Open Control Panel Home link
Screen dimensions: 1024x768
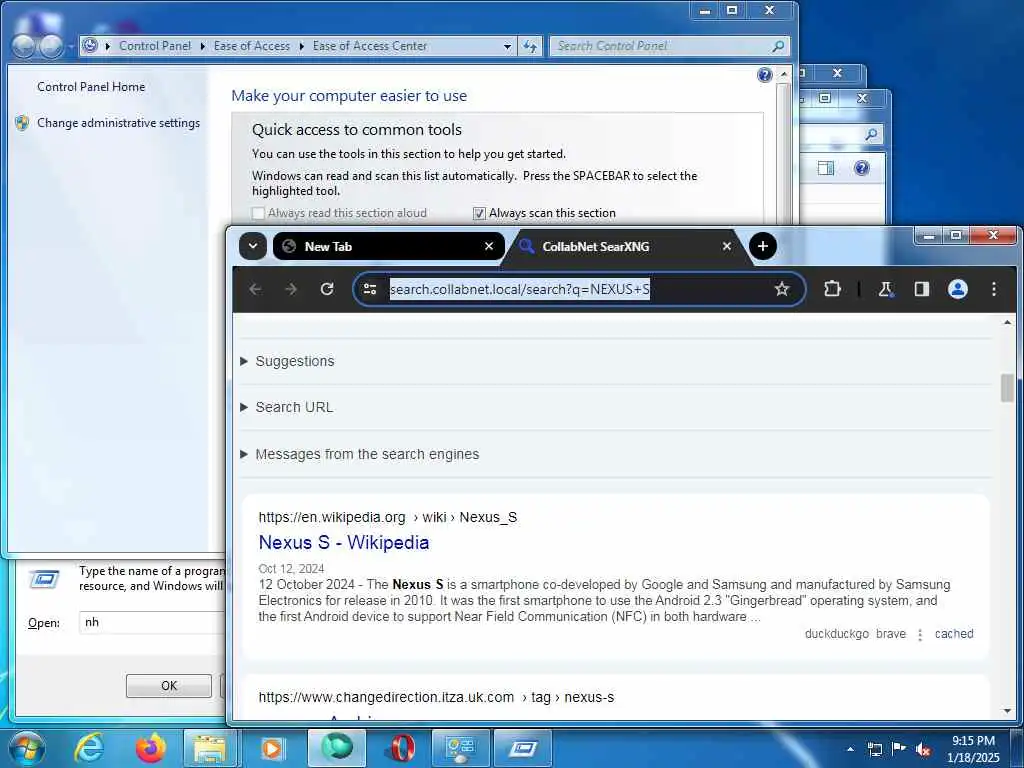(91, 87)
